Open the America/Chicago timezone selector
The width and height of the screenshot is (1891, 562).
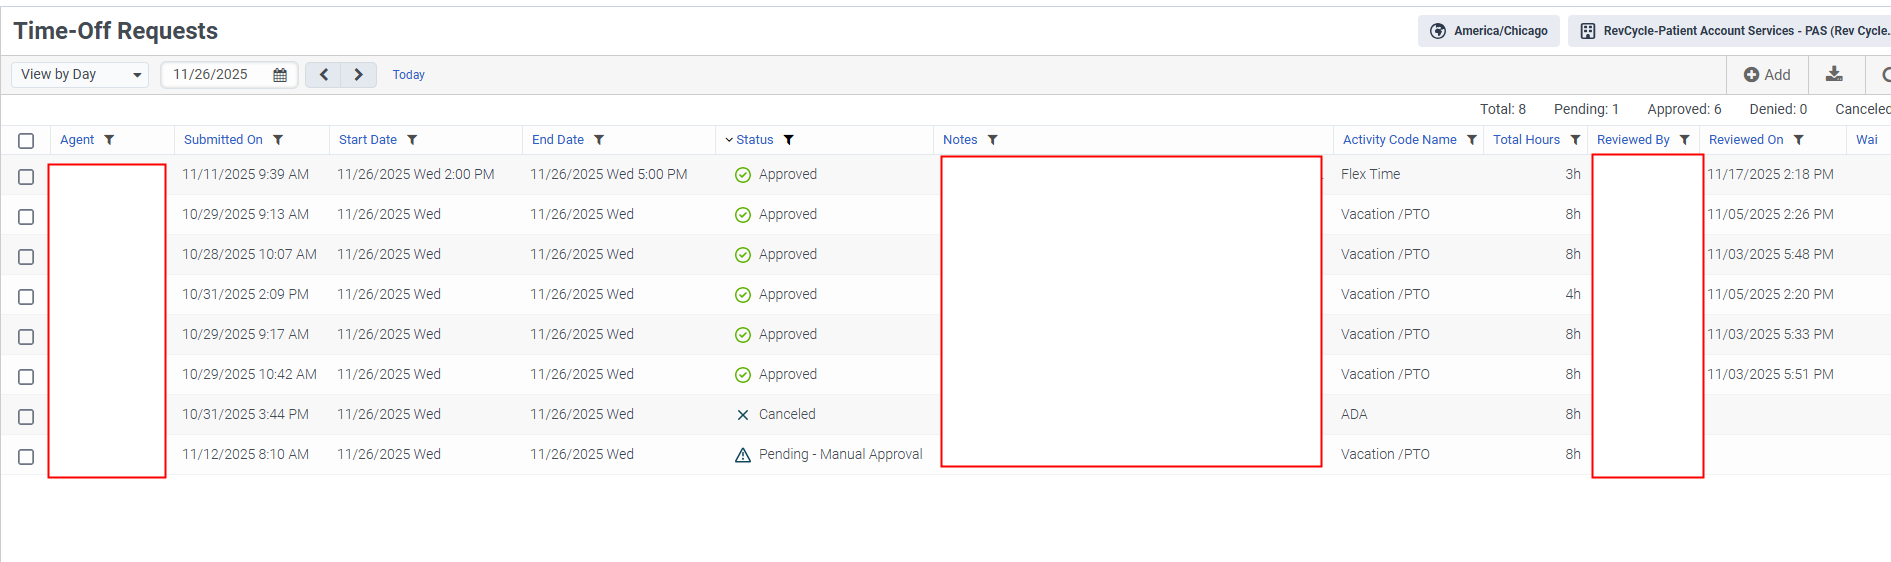[x=1489, y=31]
